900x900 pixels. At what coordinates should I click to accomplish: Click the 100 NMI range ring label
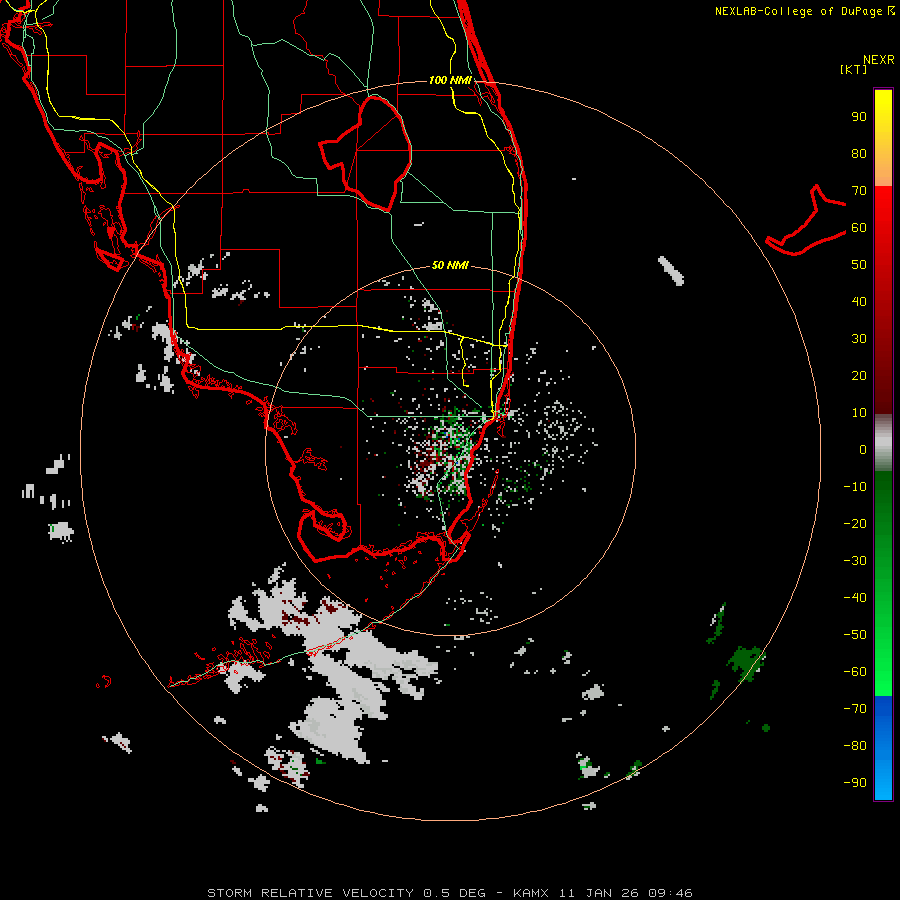(x=450, y=80)
